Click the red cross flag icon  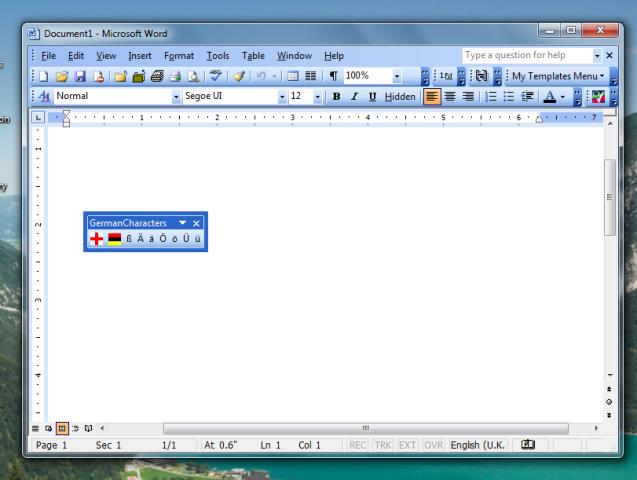(x=96, y=239)
